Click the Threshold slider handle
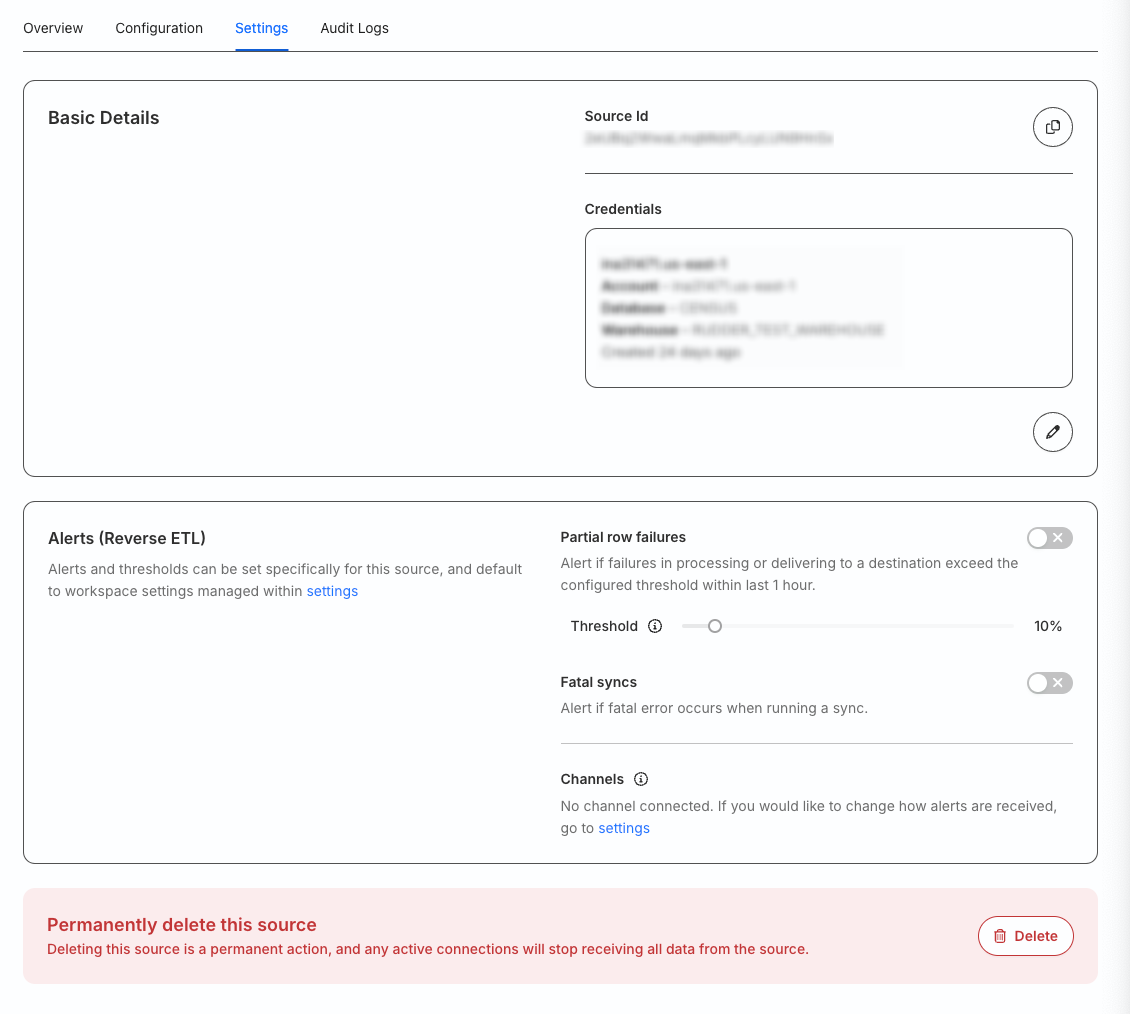 [714, 626]
